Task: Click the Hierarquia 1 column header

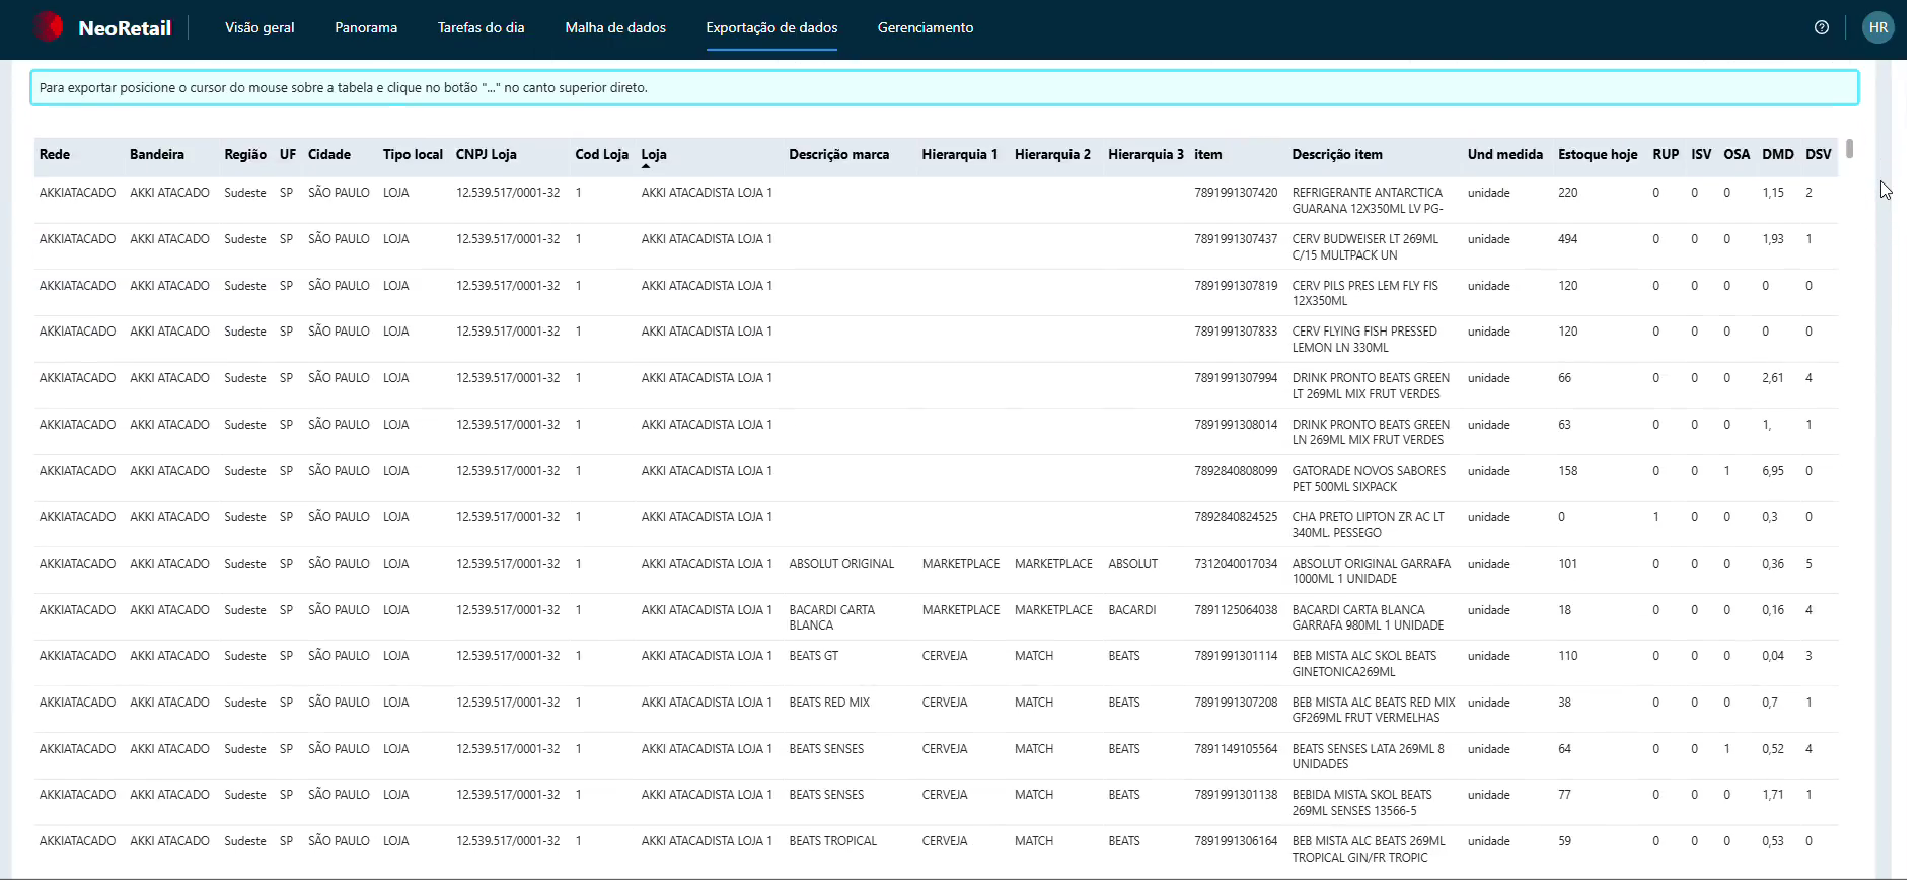Action: tap(960, 154)
